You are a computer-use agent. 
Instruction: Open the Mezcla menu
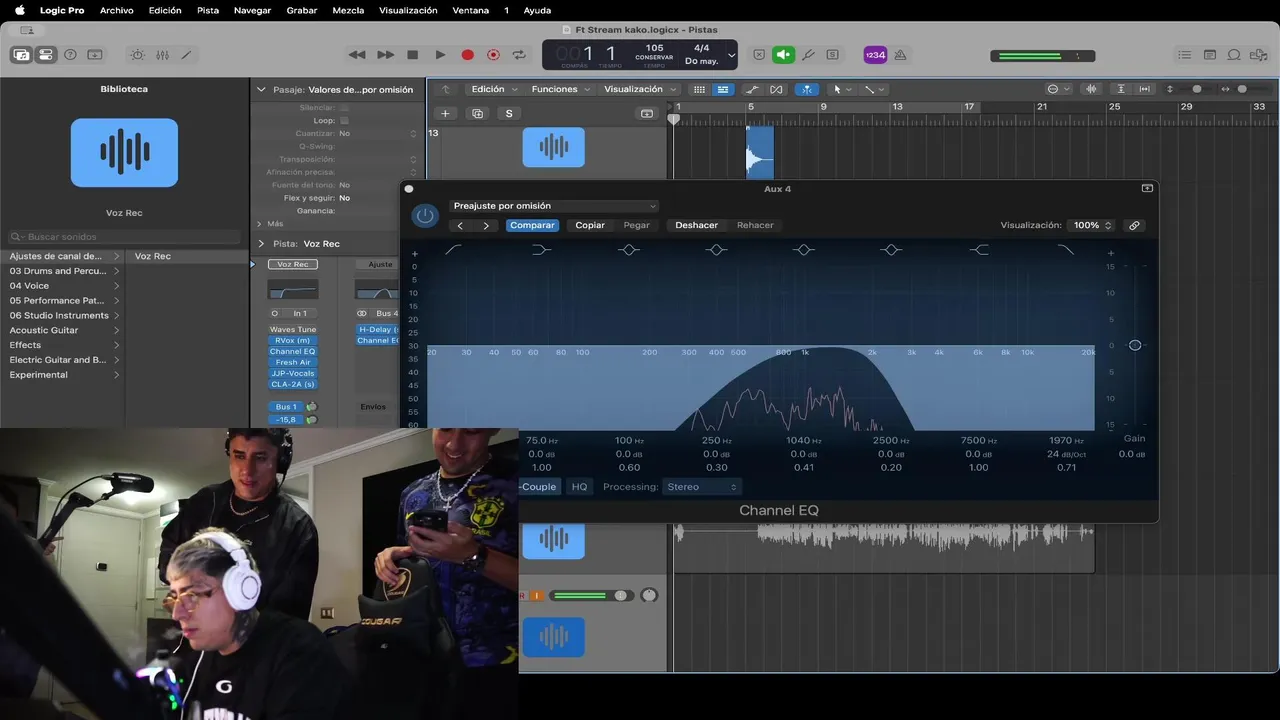point(348,10)
